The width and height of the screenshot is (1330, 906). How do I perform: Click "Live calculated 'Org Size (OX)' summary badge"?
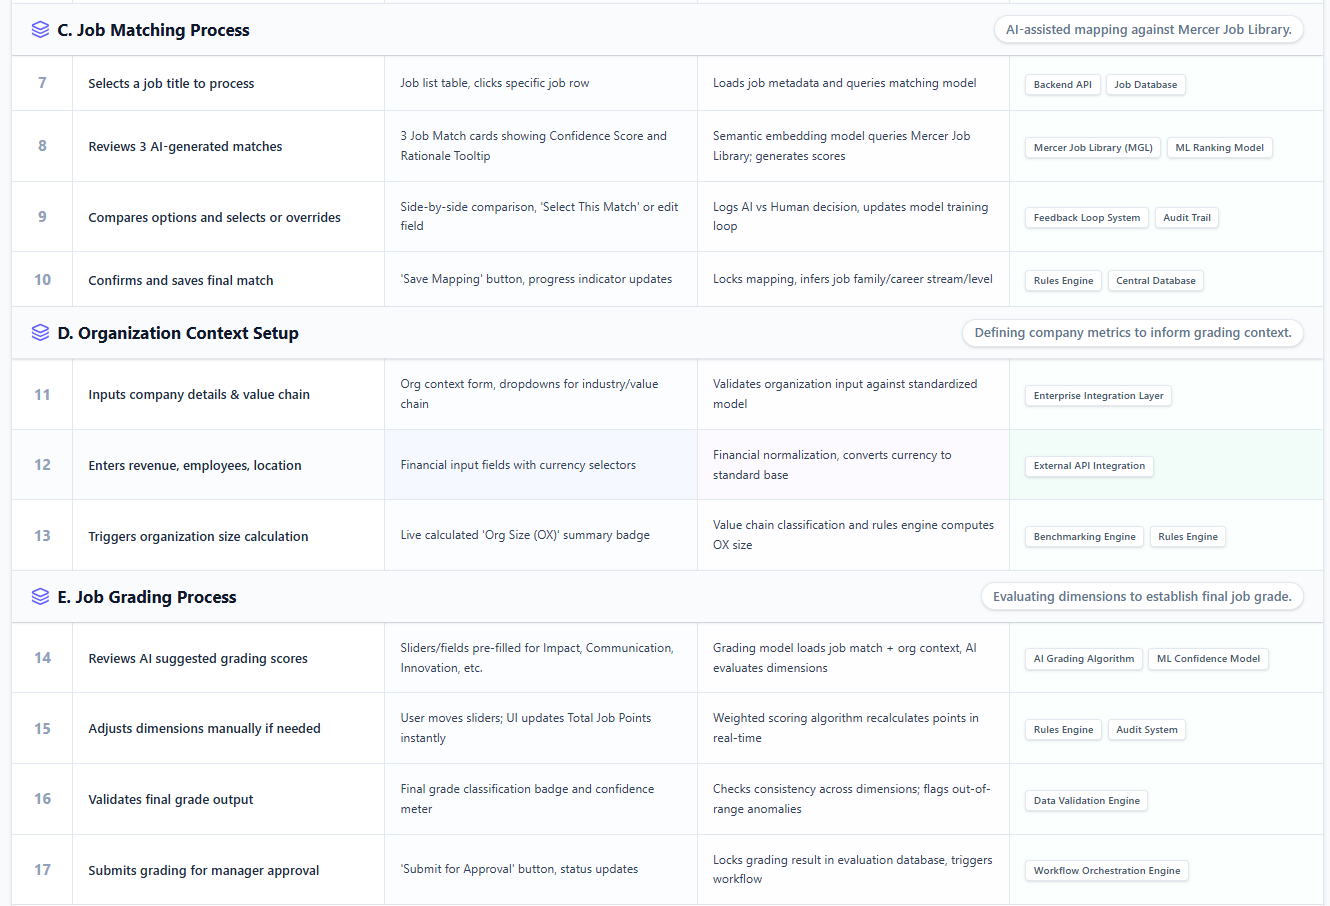[x=525, y=535]
